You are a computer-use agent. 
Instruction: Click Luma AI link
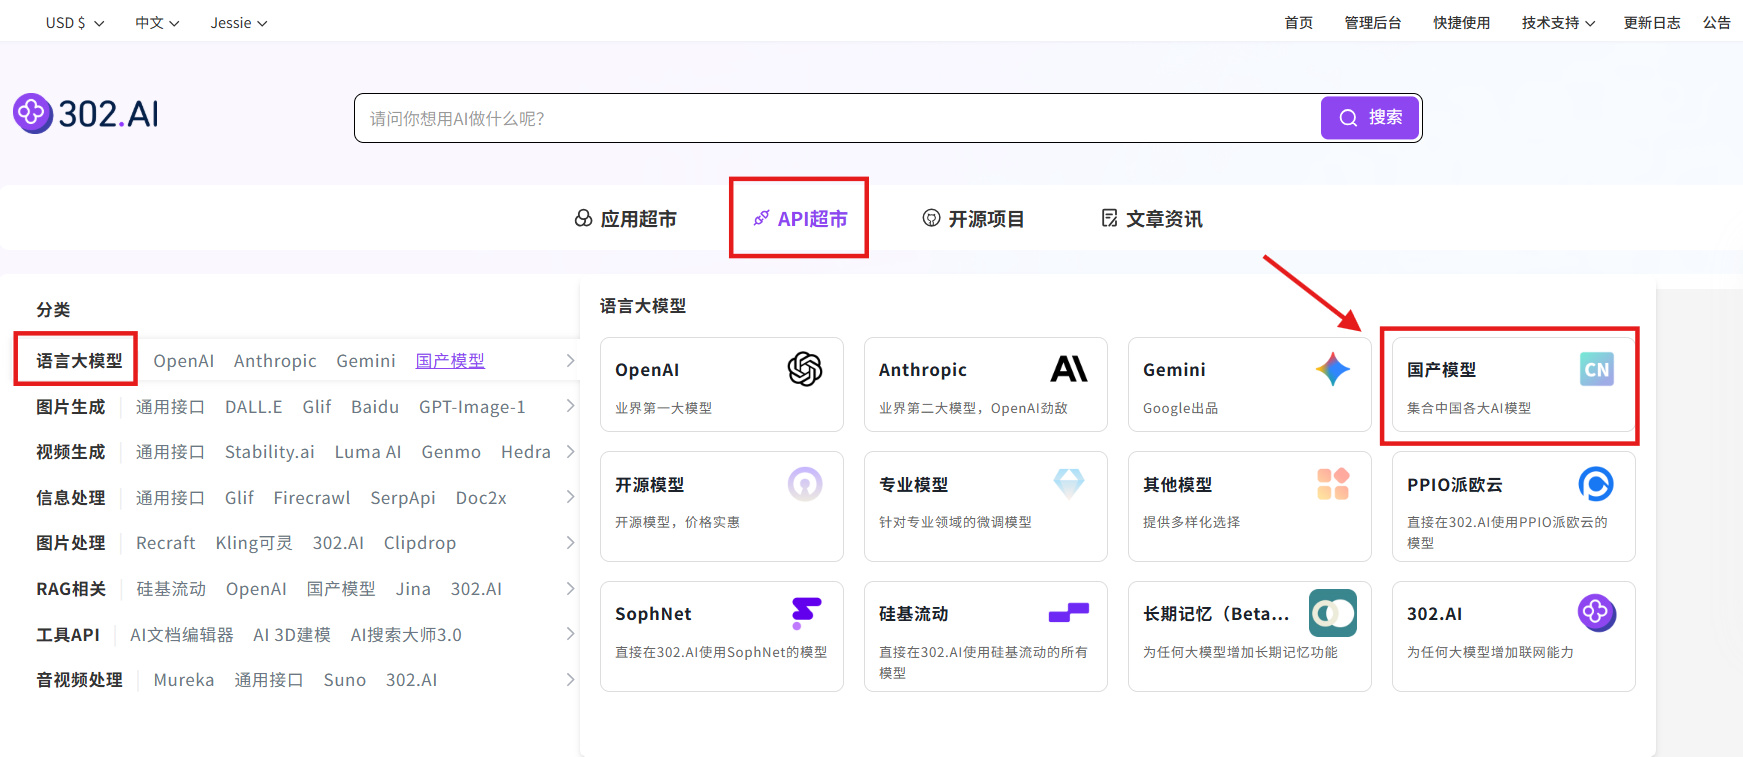[368, 452]
